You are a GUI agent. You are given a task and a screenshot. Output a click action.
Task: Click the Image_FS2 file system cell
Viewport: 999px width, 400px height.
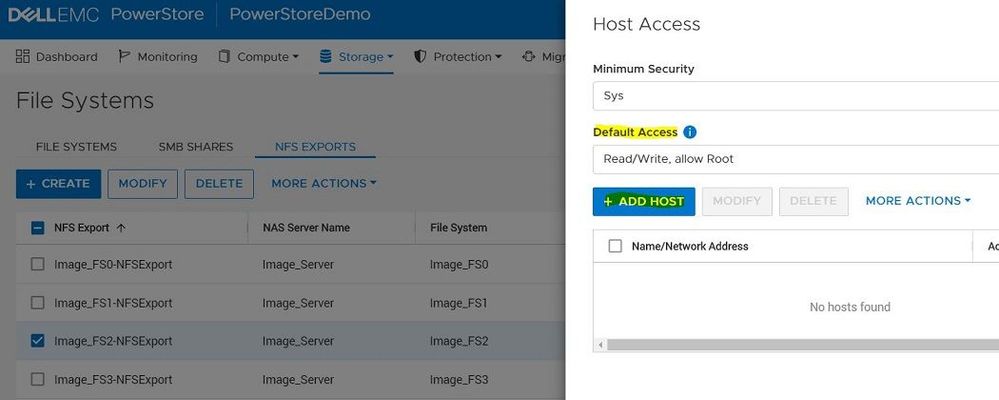click(x=459, y=341)
